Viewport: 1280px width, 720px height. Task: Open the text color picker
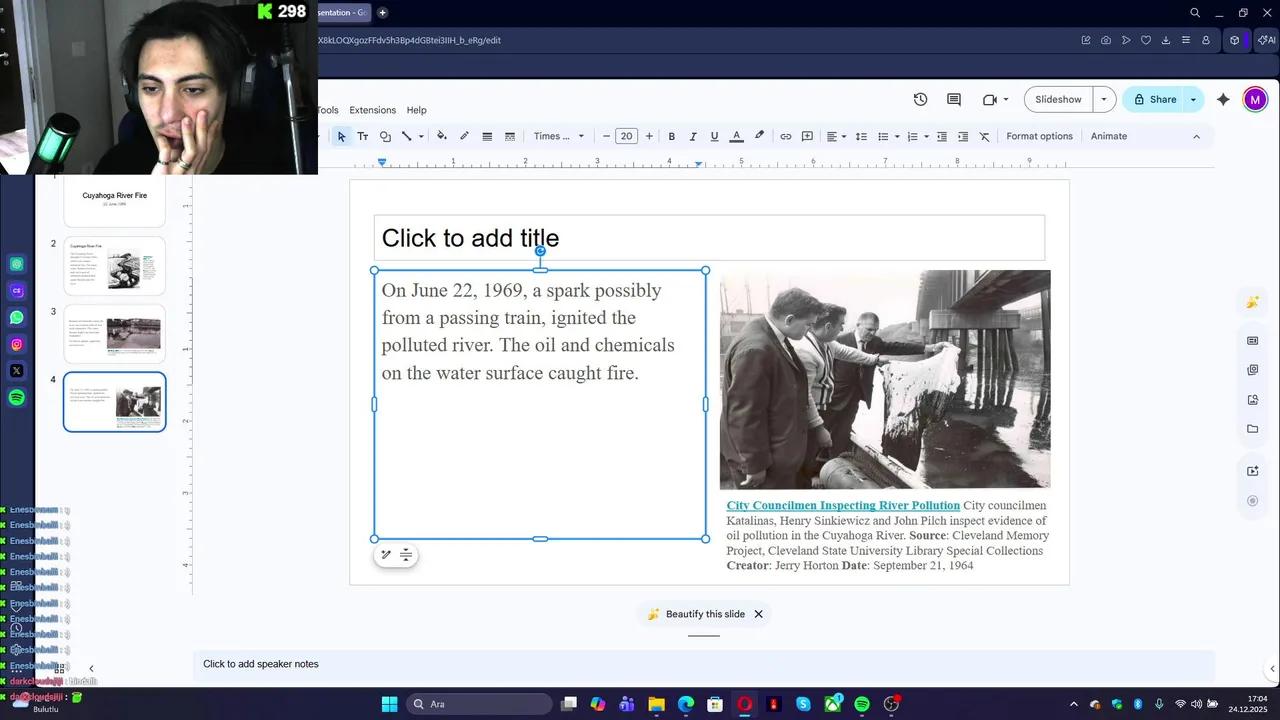click(x=736, y=136)
